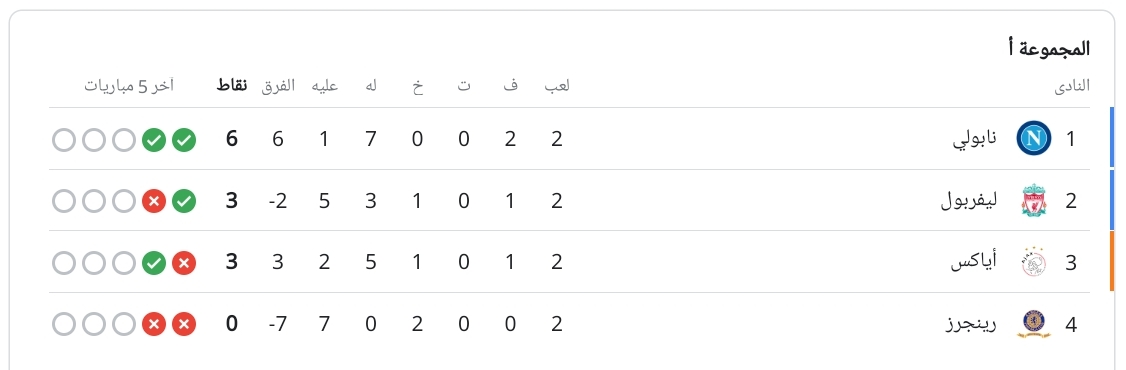Click the Liverpool club crest
Screen dimensions: 1126x370
coord(1033,200)
